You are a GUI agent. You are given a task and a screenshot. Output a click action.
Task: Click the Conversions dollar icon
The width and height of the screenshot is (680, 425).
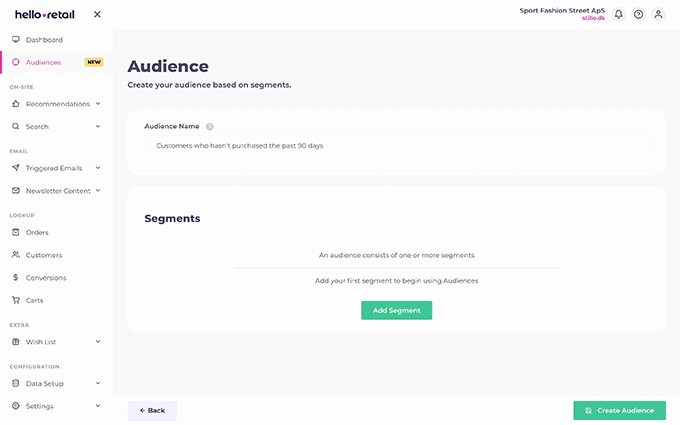[16, 277]
